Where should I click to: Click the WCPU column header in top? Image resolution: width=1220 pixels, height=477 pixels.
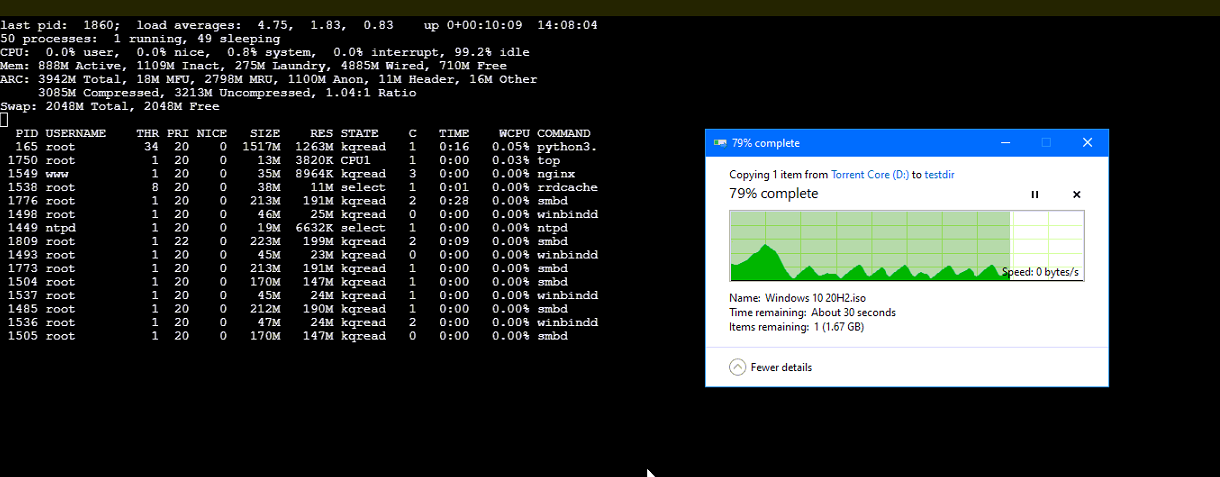coord(514,133)
